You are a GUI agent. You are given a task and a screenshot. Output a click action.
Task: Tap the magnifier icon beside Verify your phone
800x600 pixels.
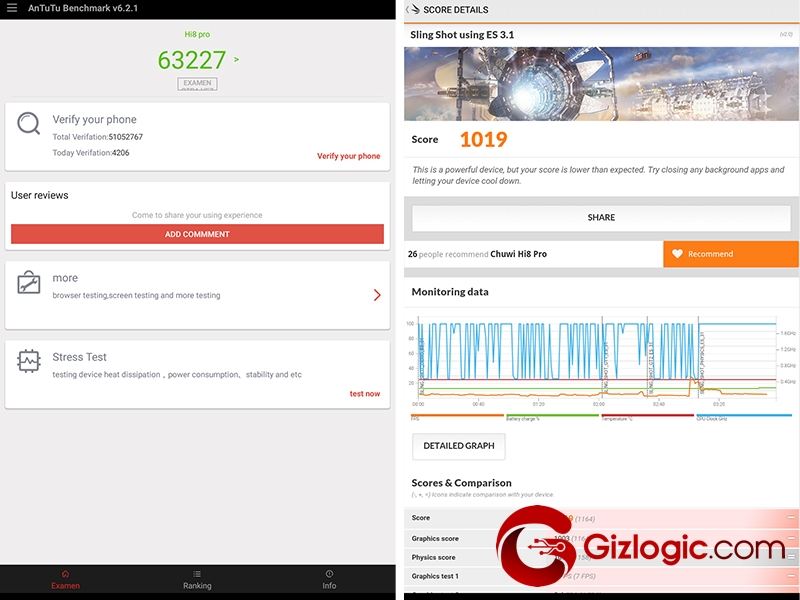click(29, 123)
